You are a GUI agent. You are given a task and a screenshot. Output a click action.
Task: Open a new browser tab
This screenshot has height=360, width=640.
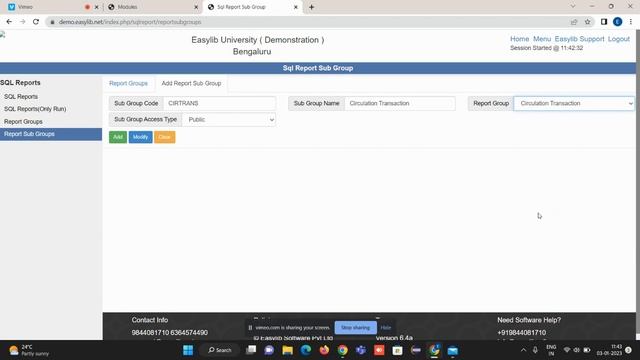[311, 7]
